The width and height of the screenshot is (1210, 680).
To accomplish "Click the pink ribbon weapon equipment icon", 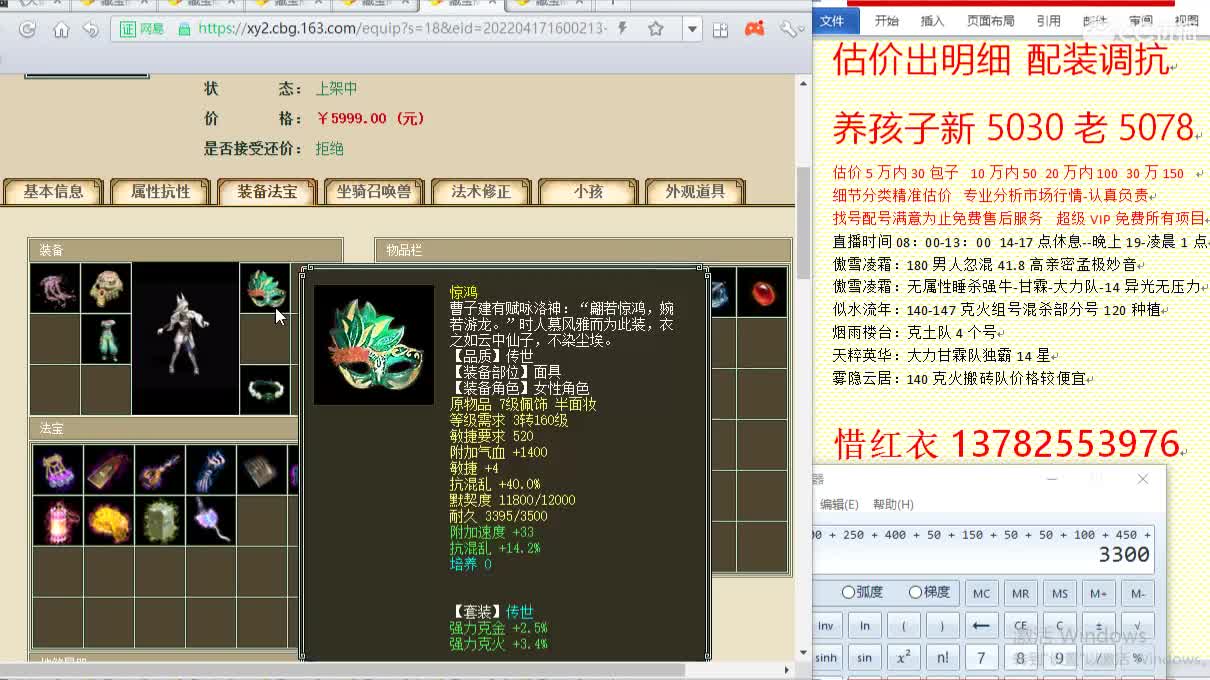I will 55,288.
